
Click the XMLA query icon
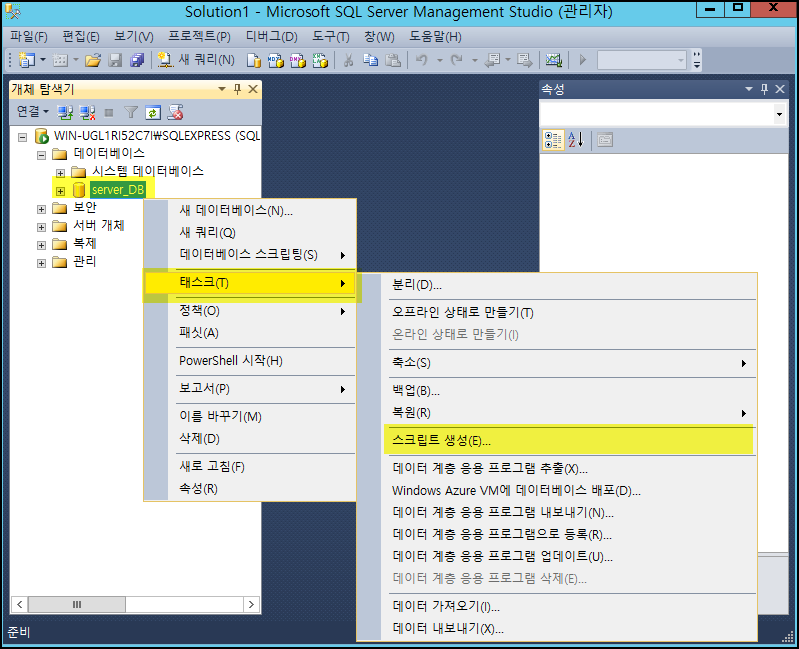(x=320, y=61)
